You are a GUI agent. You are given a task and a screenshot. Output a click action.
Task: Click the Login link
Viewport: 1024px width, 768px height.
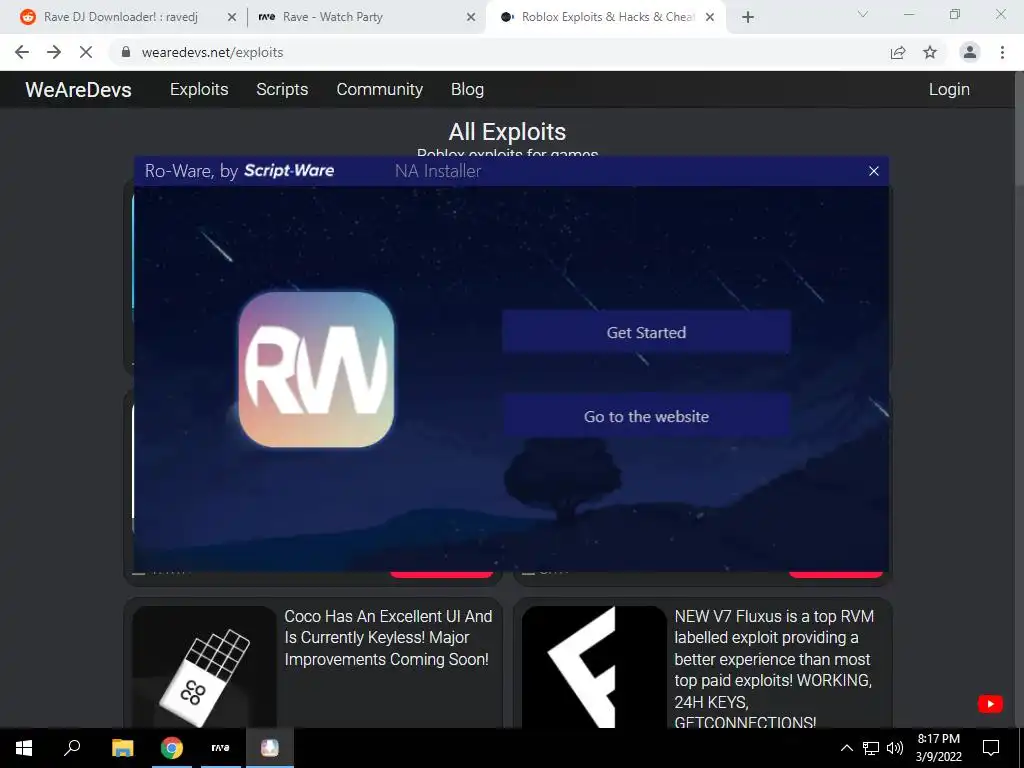pyautogui.click(x=949, y=89)
